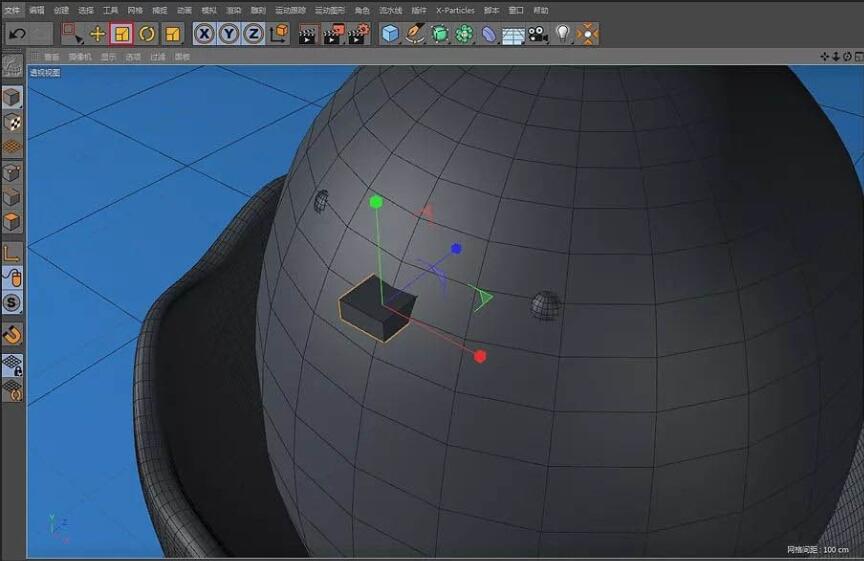864x561 pixels.
Task: Click the red X axis scale handle
Action: 480,357
